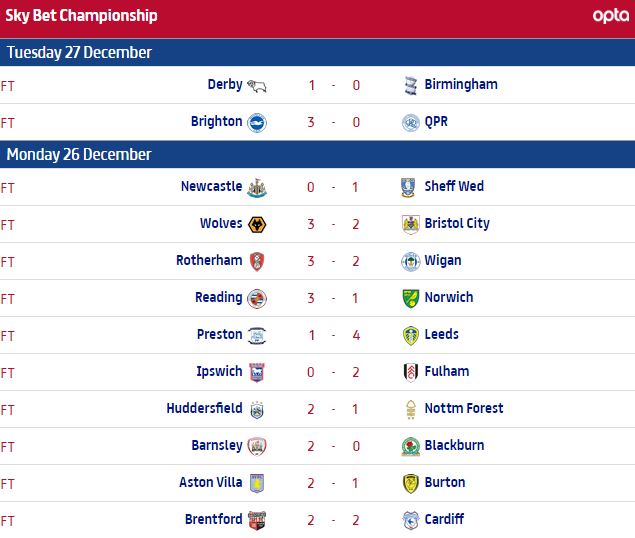Click the Leeds club badge icon
The image size is (635, 538).
(x=409, y=336)
